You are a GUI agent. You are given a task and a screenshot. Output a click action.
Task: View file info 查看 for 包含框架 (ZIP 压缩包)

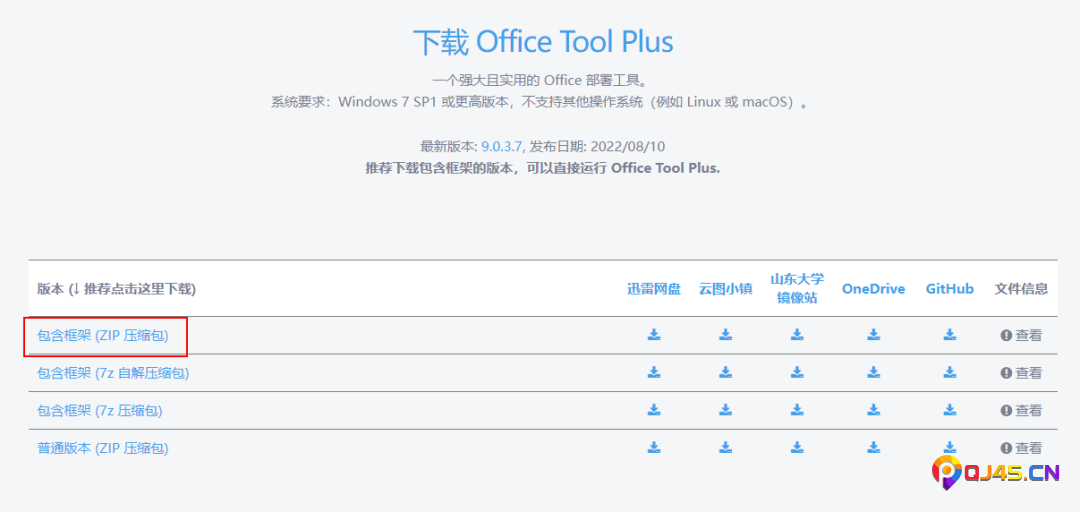[1021, 336]
